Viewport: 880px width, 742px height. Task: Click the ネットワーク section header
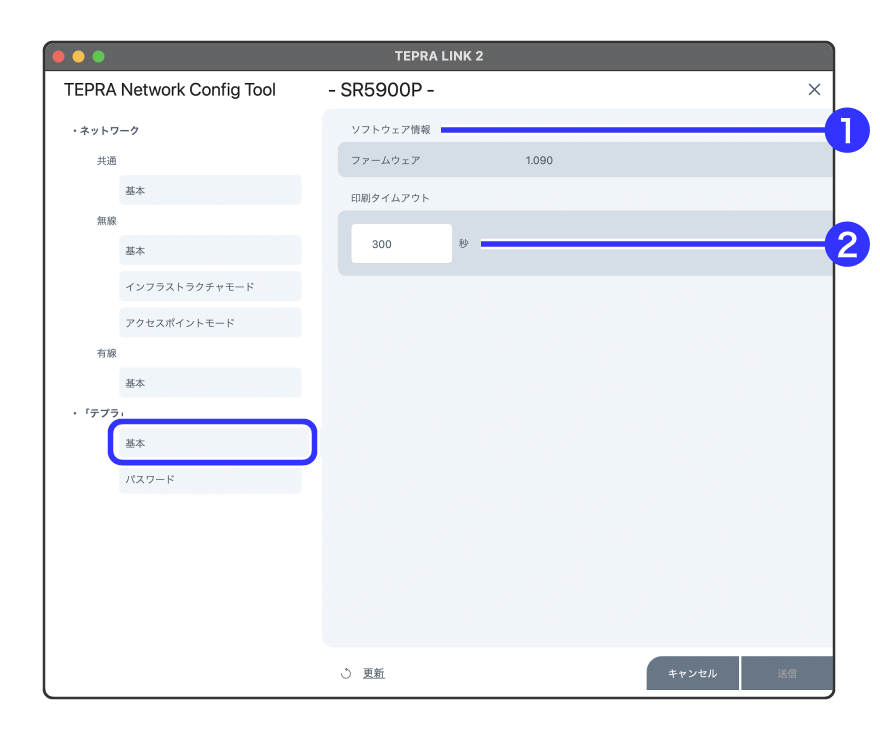click(109, 130)
